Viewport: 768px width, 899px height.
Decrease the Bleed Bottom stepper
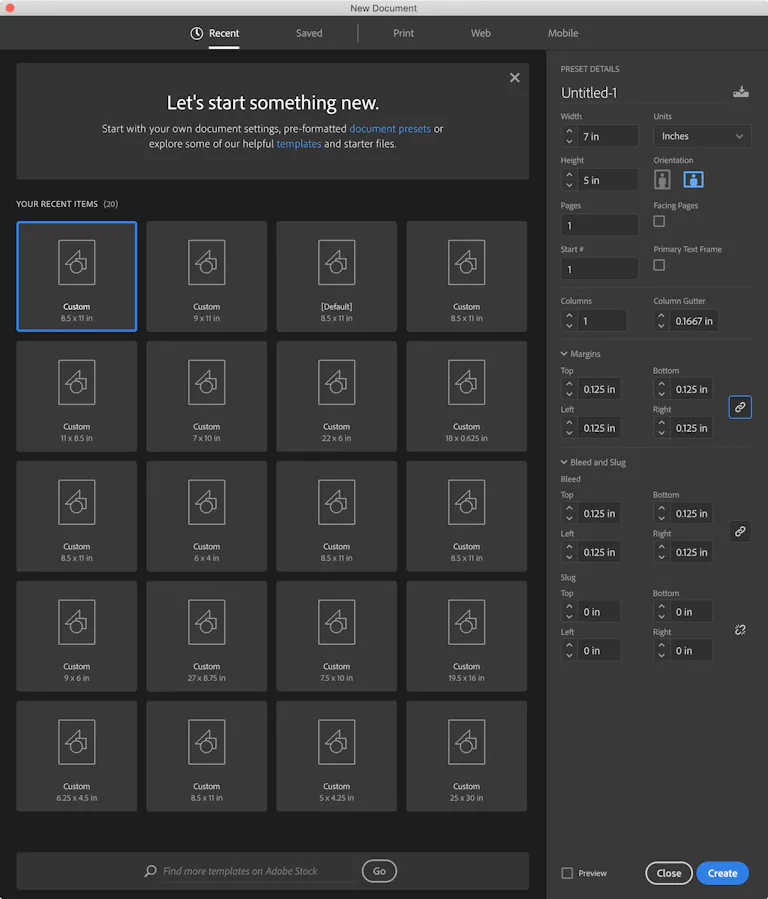tap(661, 518)
